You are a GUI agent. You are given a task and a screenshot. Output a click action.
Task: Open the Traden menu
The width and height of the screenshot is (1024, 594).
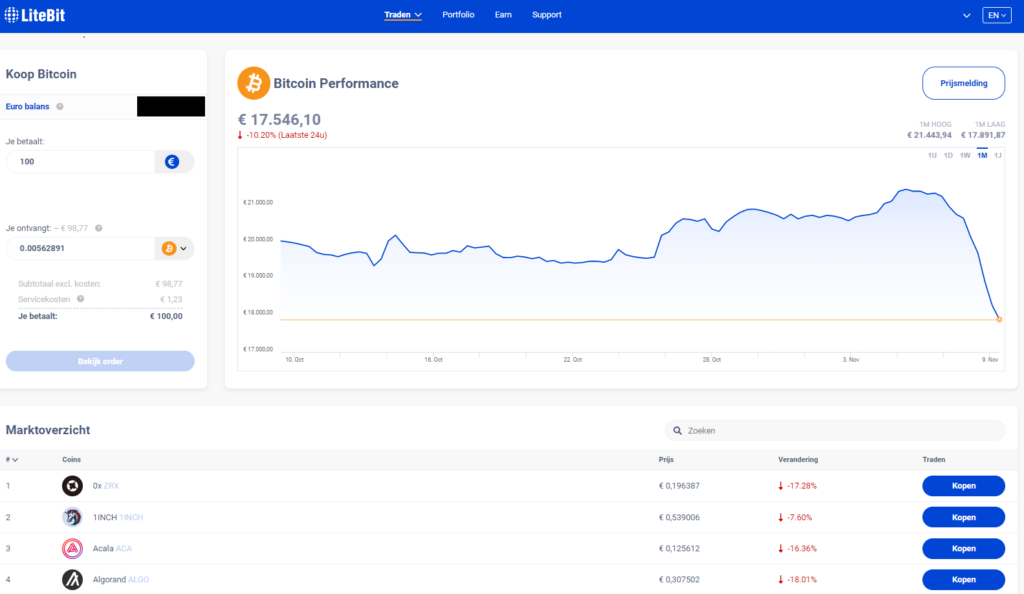(403, 15)
